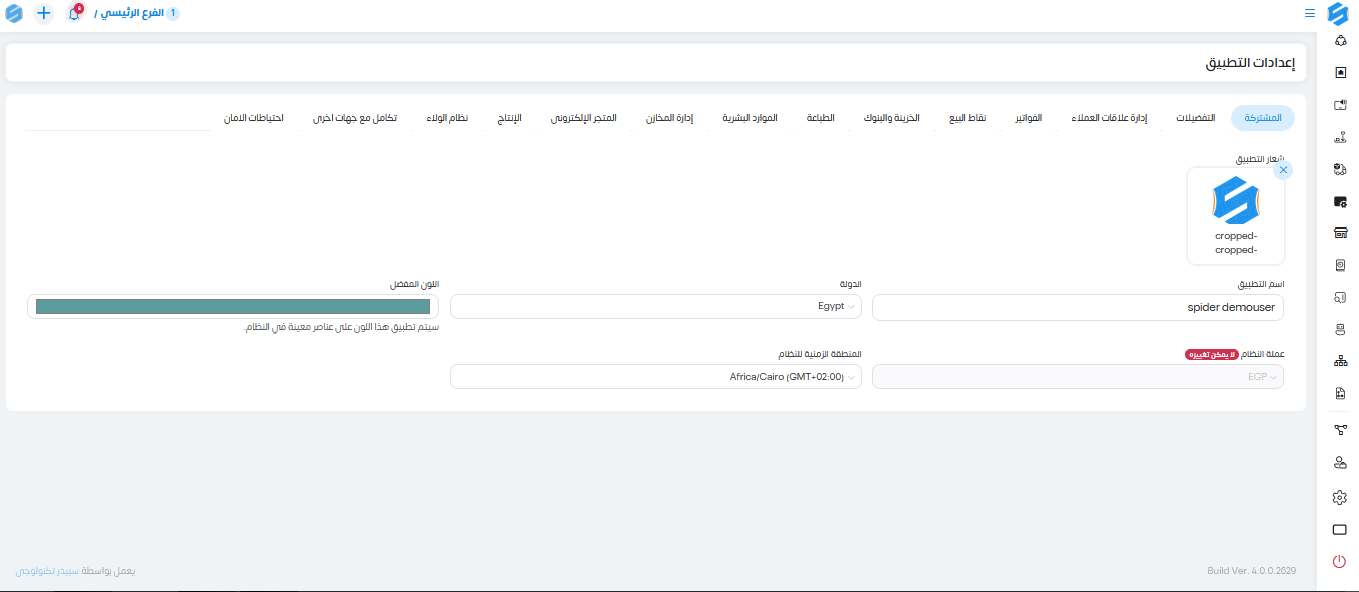Switch to the نظام الولاء tab
This screenshot has width=1359, height=592.
tap(447, 118)
